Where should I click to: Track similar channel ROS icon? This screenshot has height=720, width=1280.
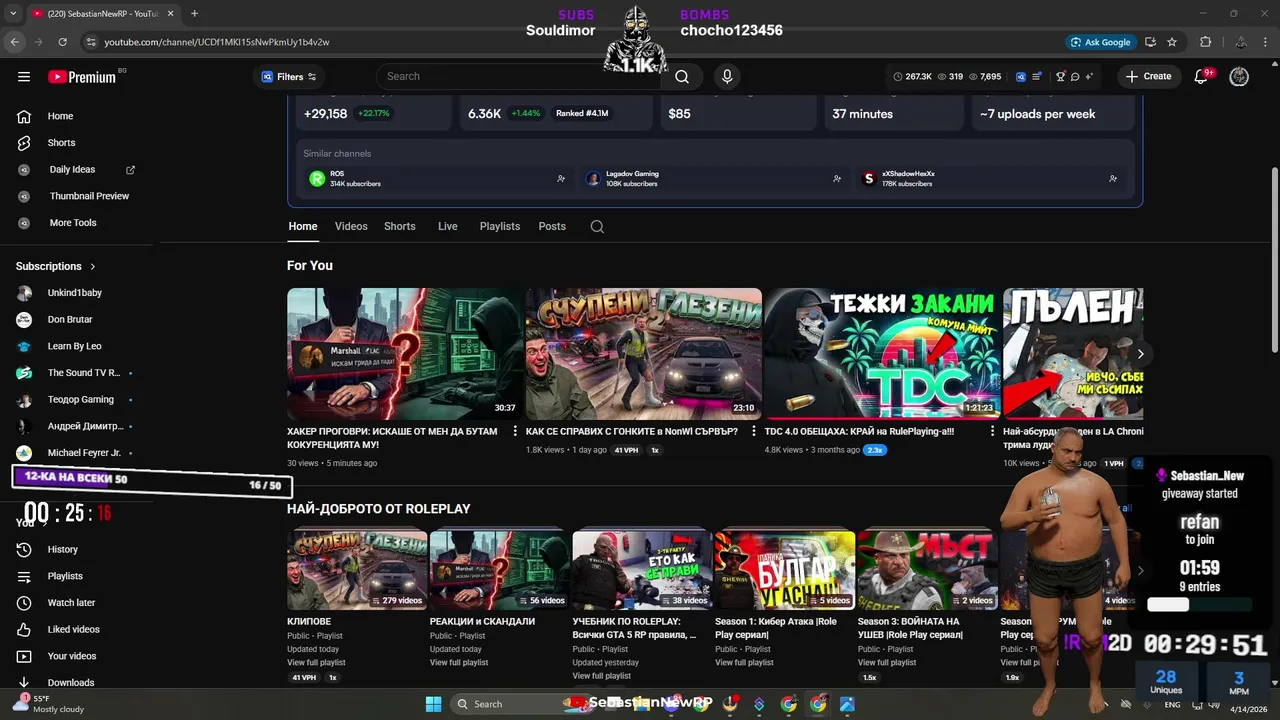(x=561, y=179)
